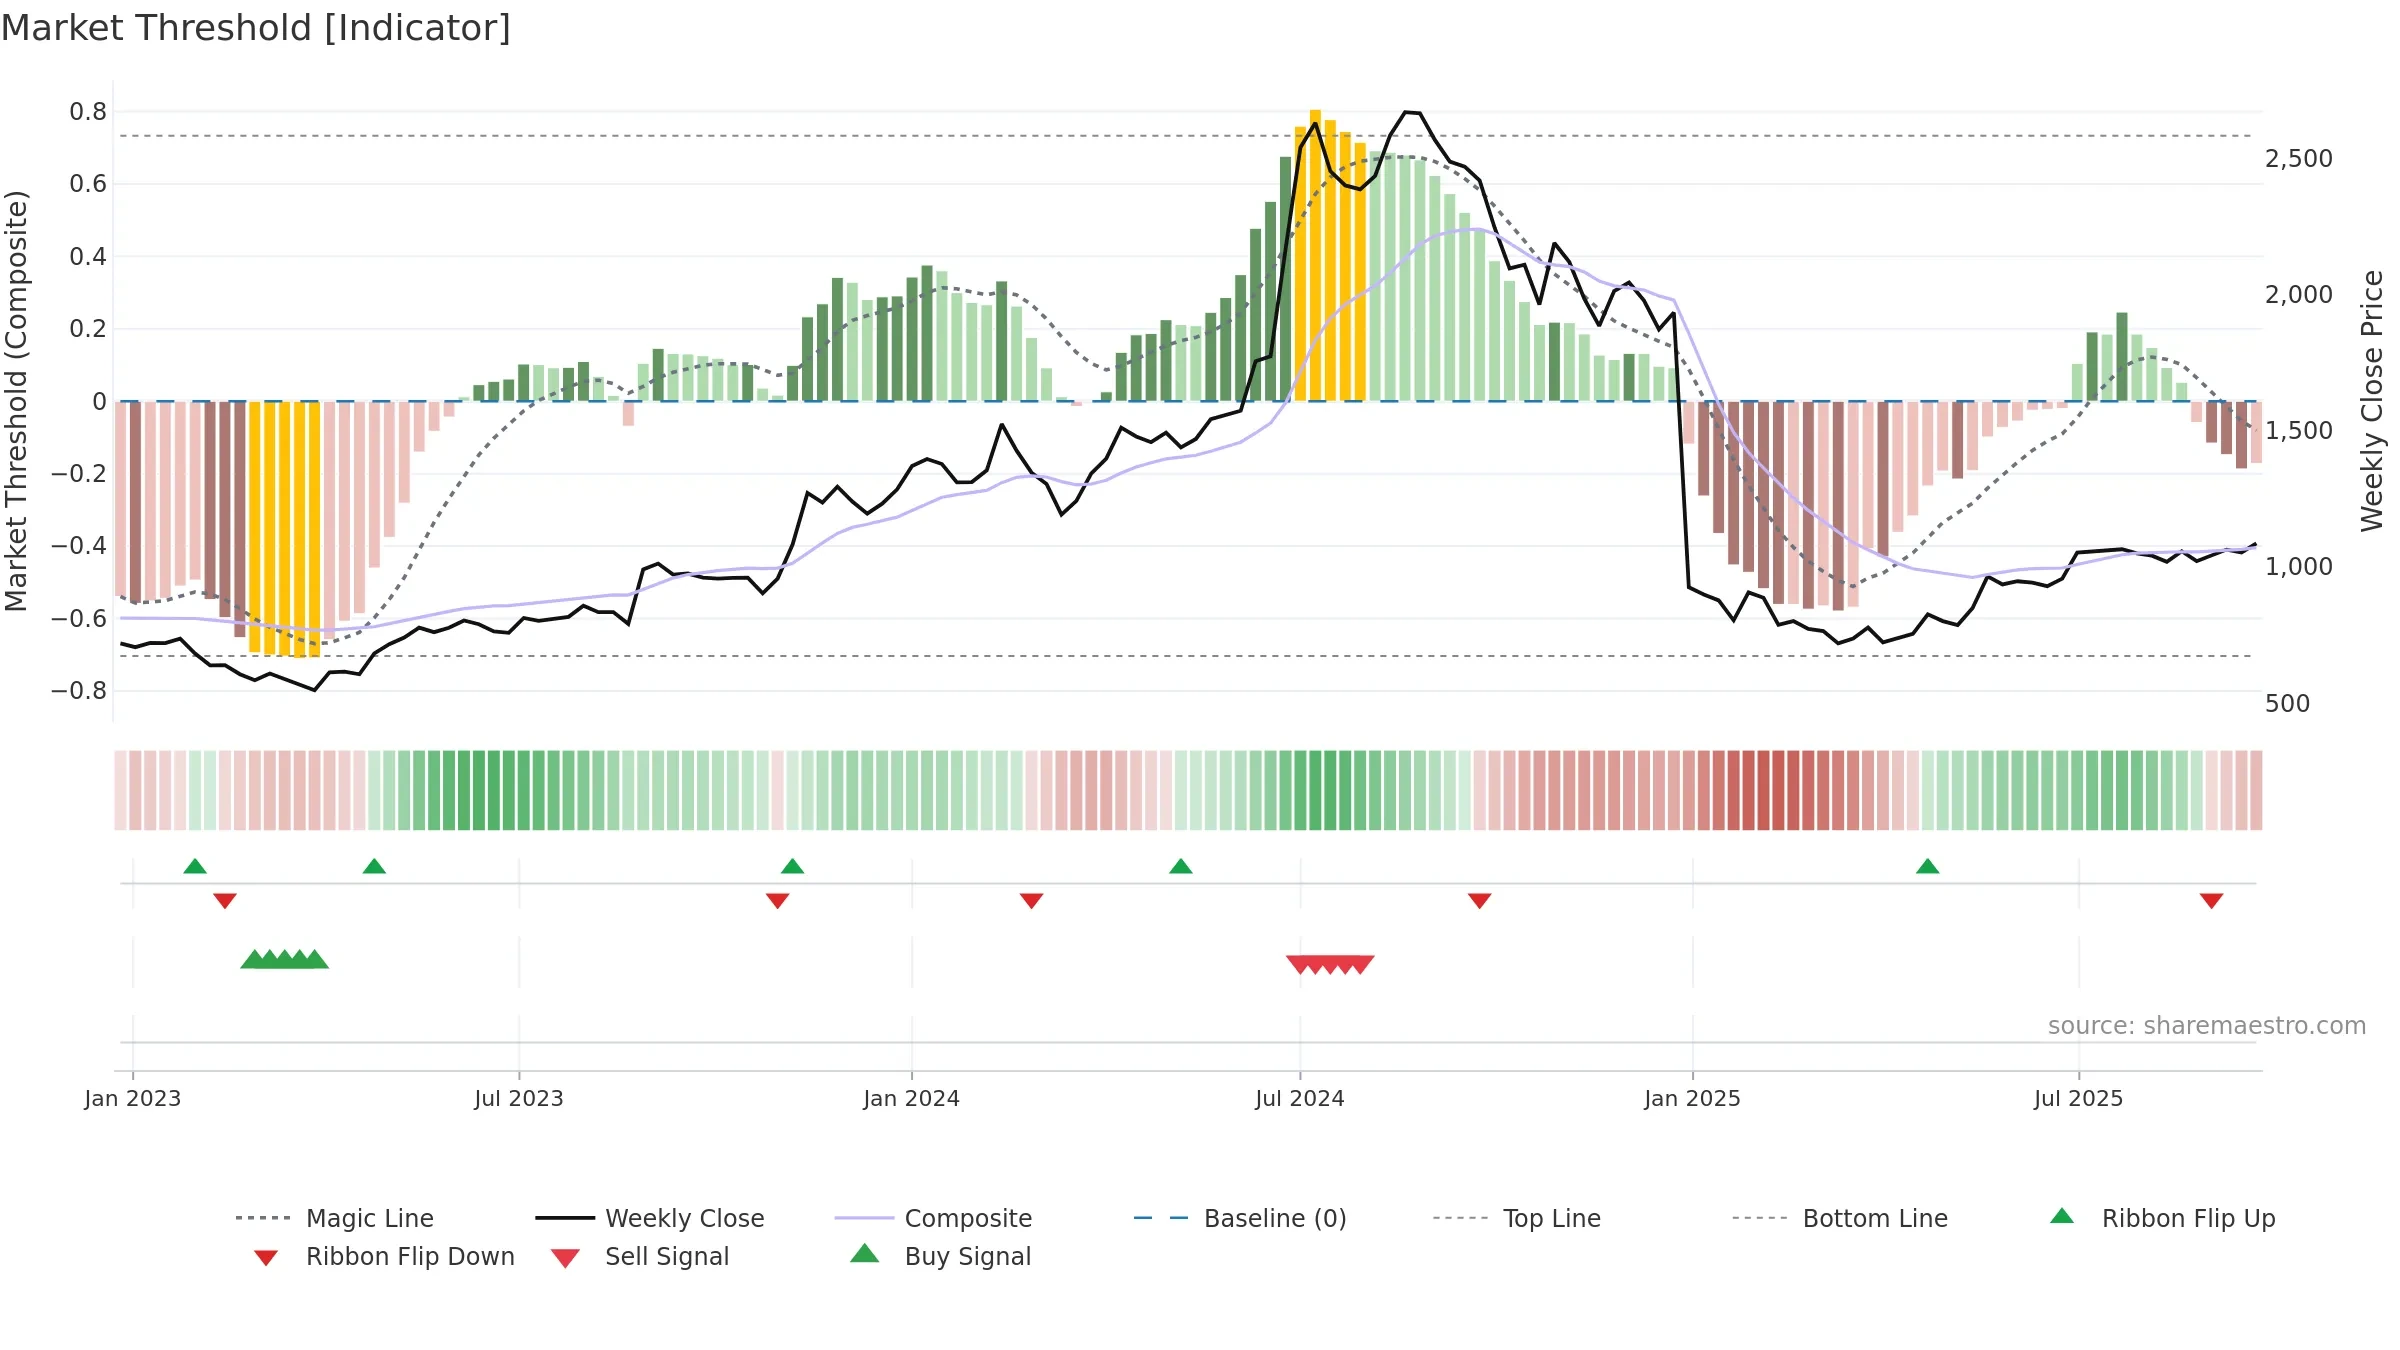Click the 1,000 right axis price label
Viewport: 2400px width, 1350px height.
(2299, 567)
